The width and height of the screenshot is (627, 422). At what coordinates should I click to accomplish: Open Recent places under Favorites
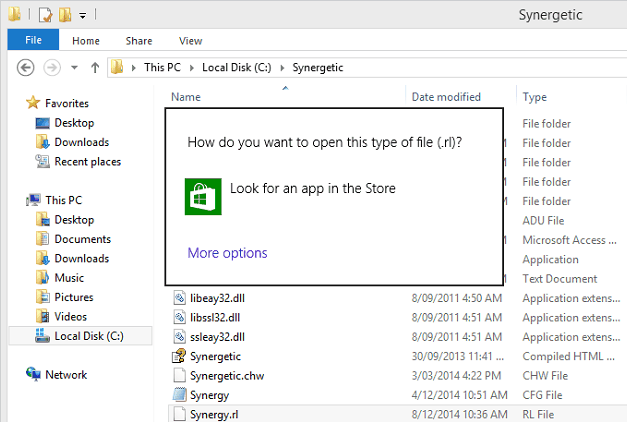(x=88, y=162)
